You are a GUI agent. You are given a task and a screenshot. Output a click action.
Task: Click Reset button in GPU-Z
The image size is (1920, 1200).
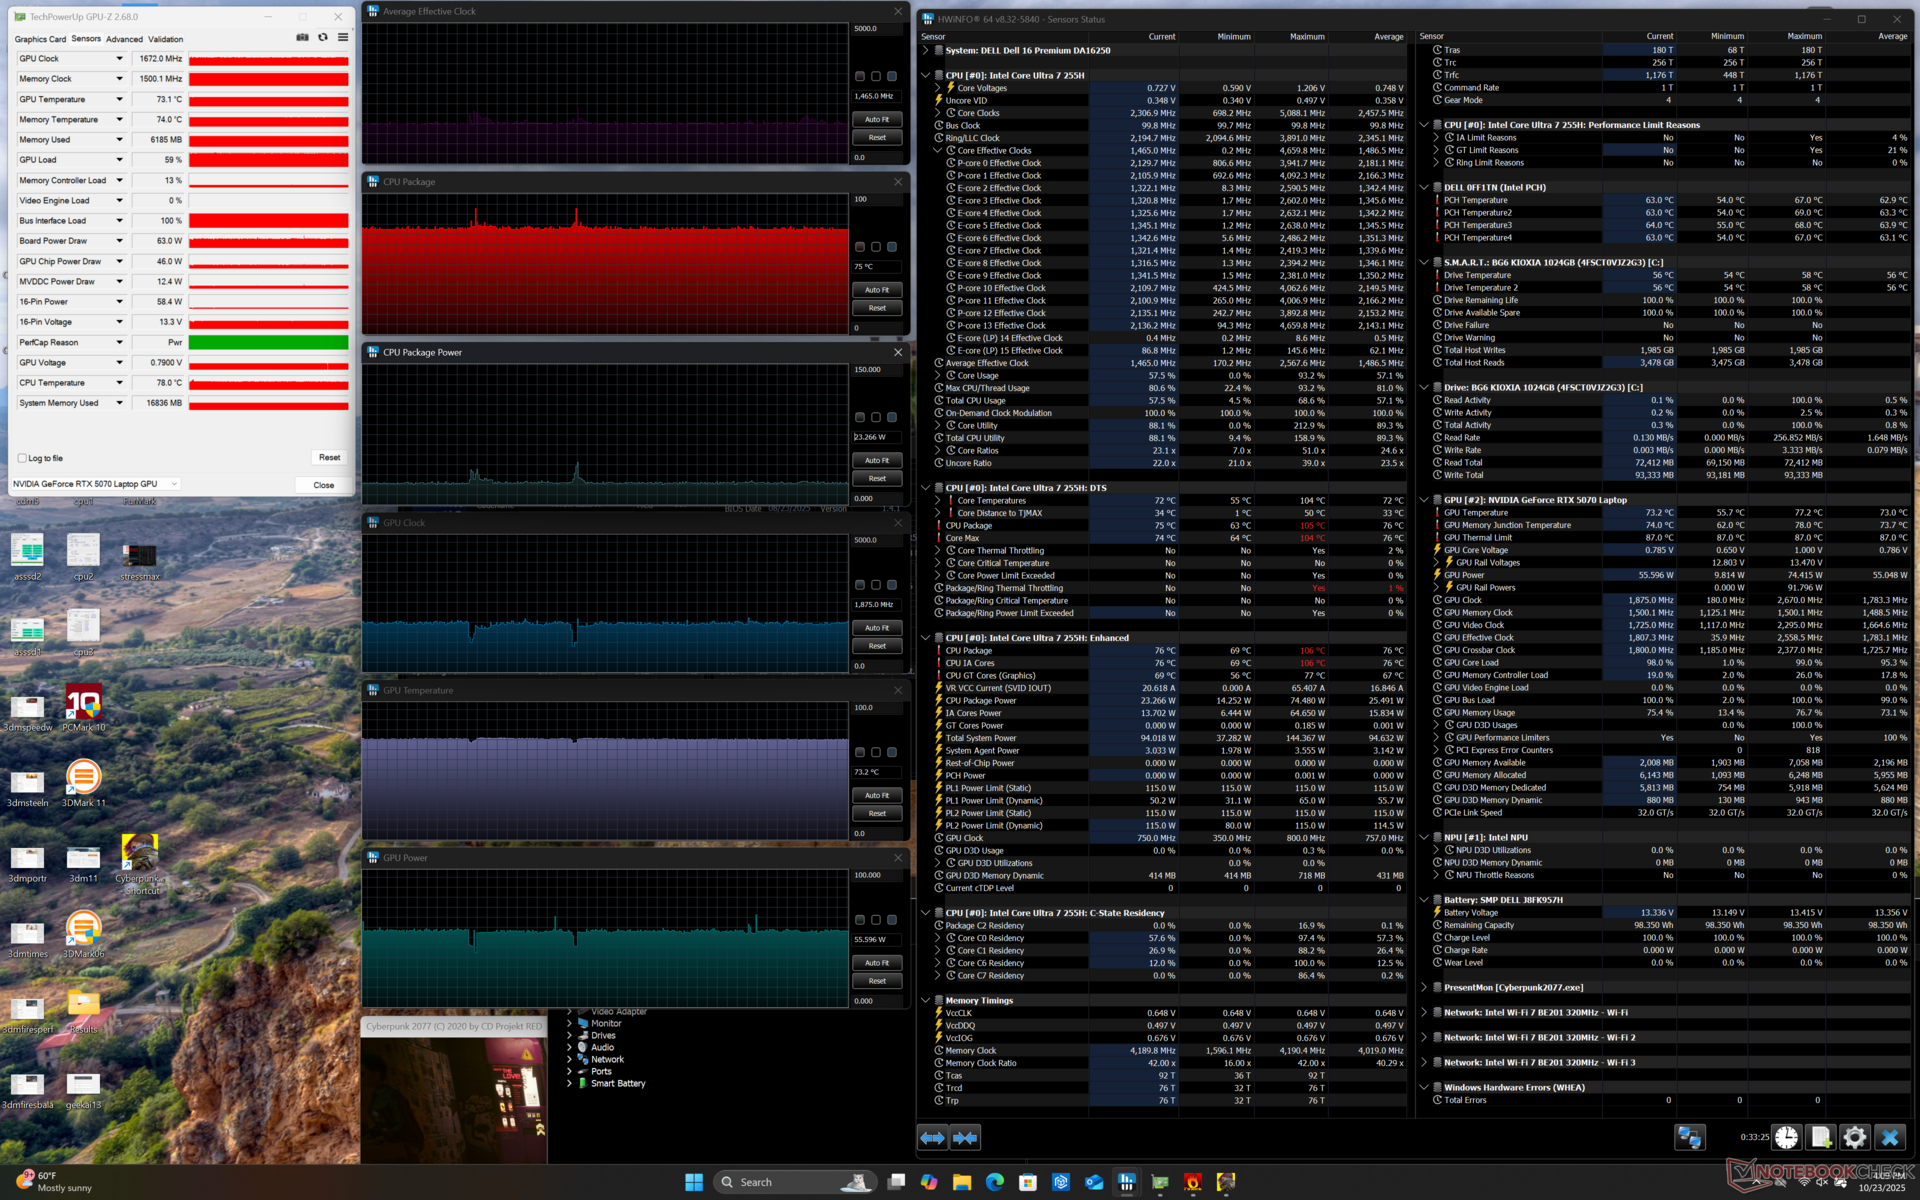pos(329,457)
